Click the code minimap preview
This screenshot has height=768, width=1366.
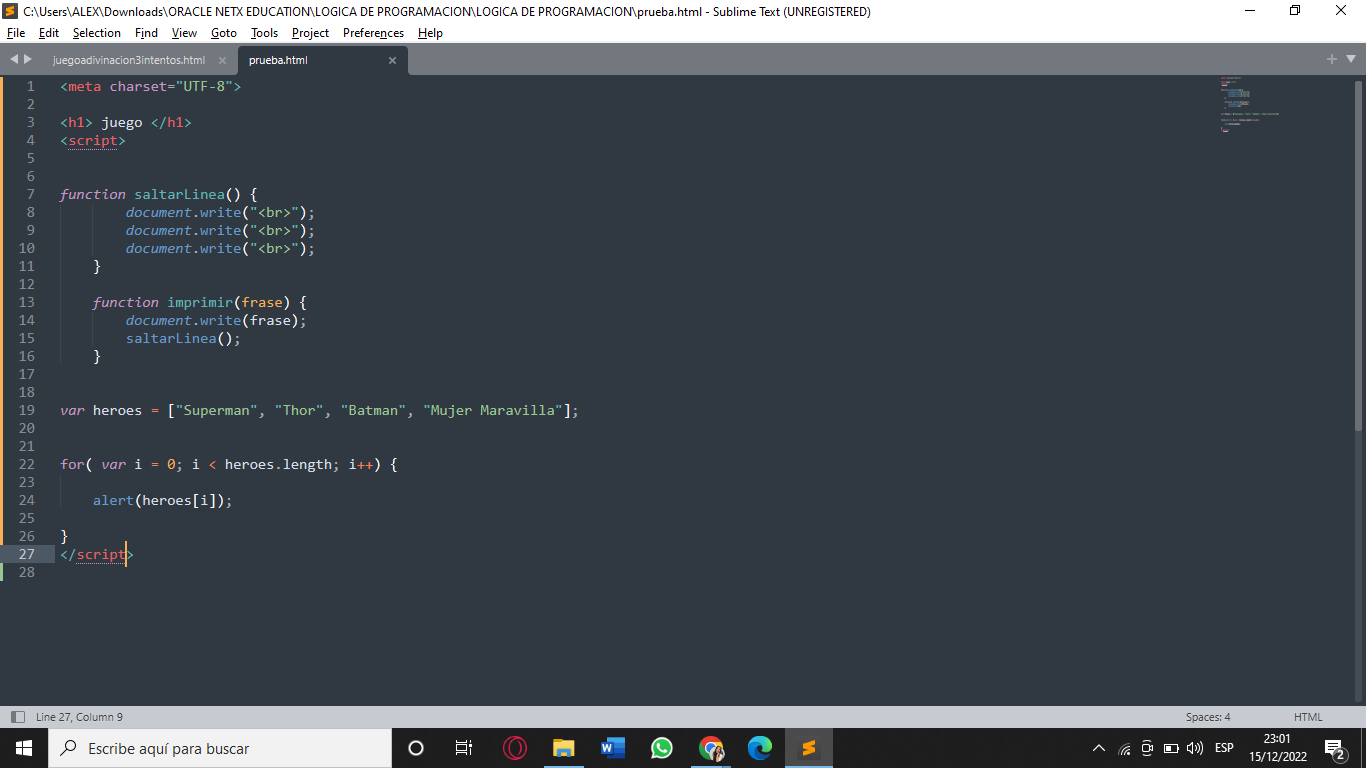[1250, 105]
